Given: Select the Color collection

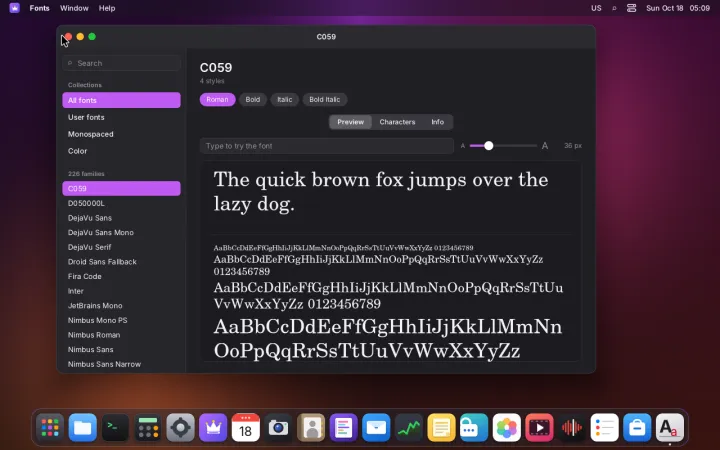Looking at the screenshot, I should pos(121,151).
